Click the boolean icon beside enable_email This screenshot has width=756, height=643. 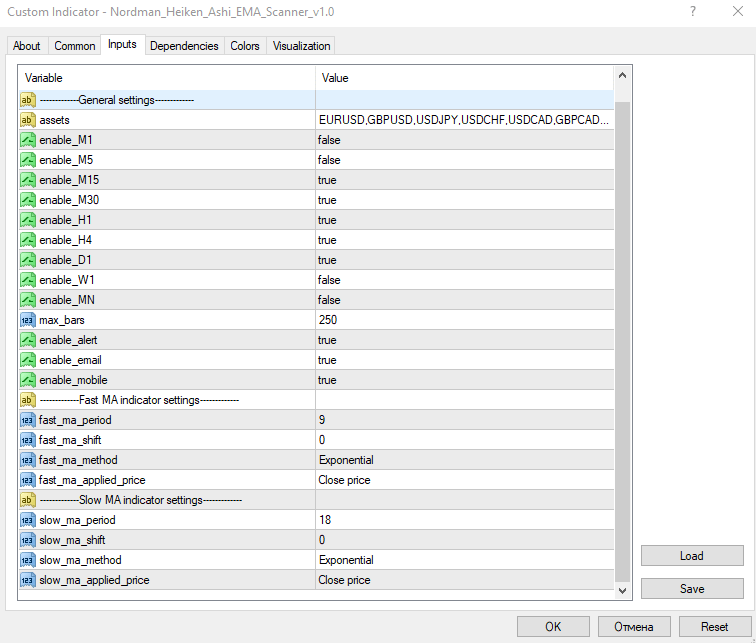pyautogui.click(x=27, y=360)
